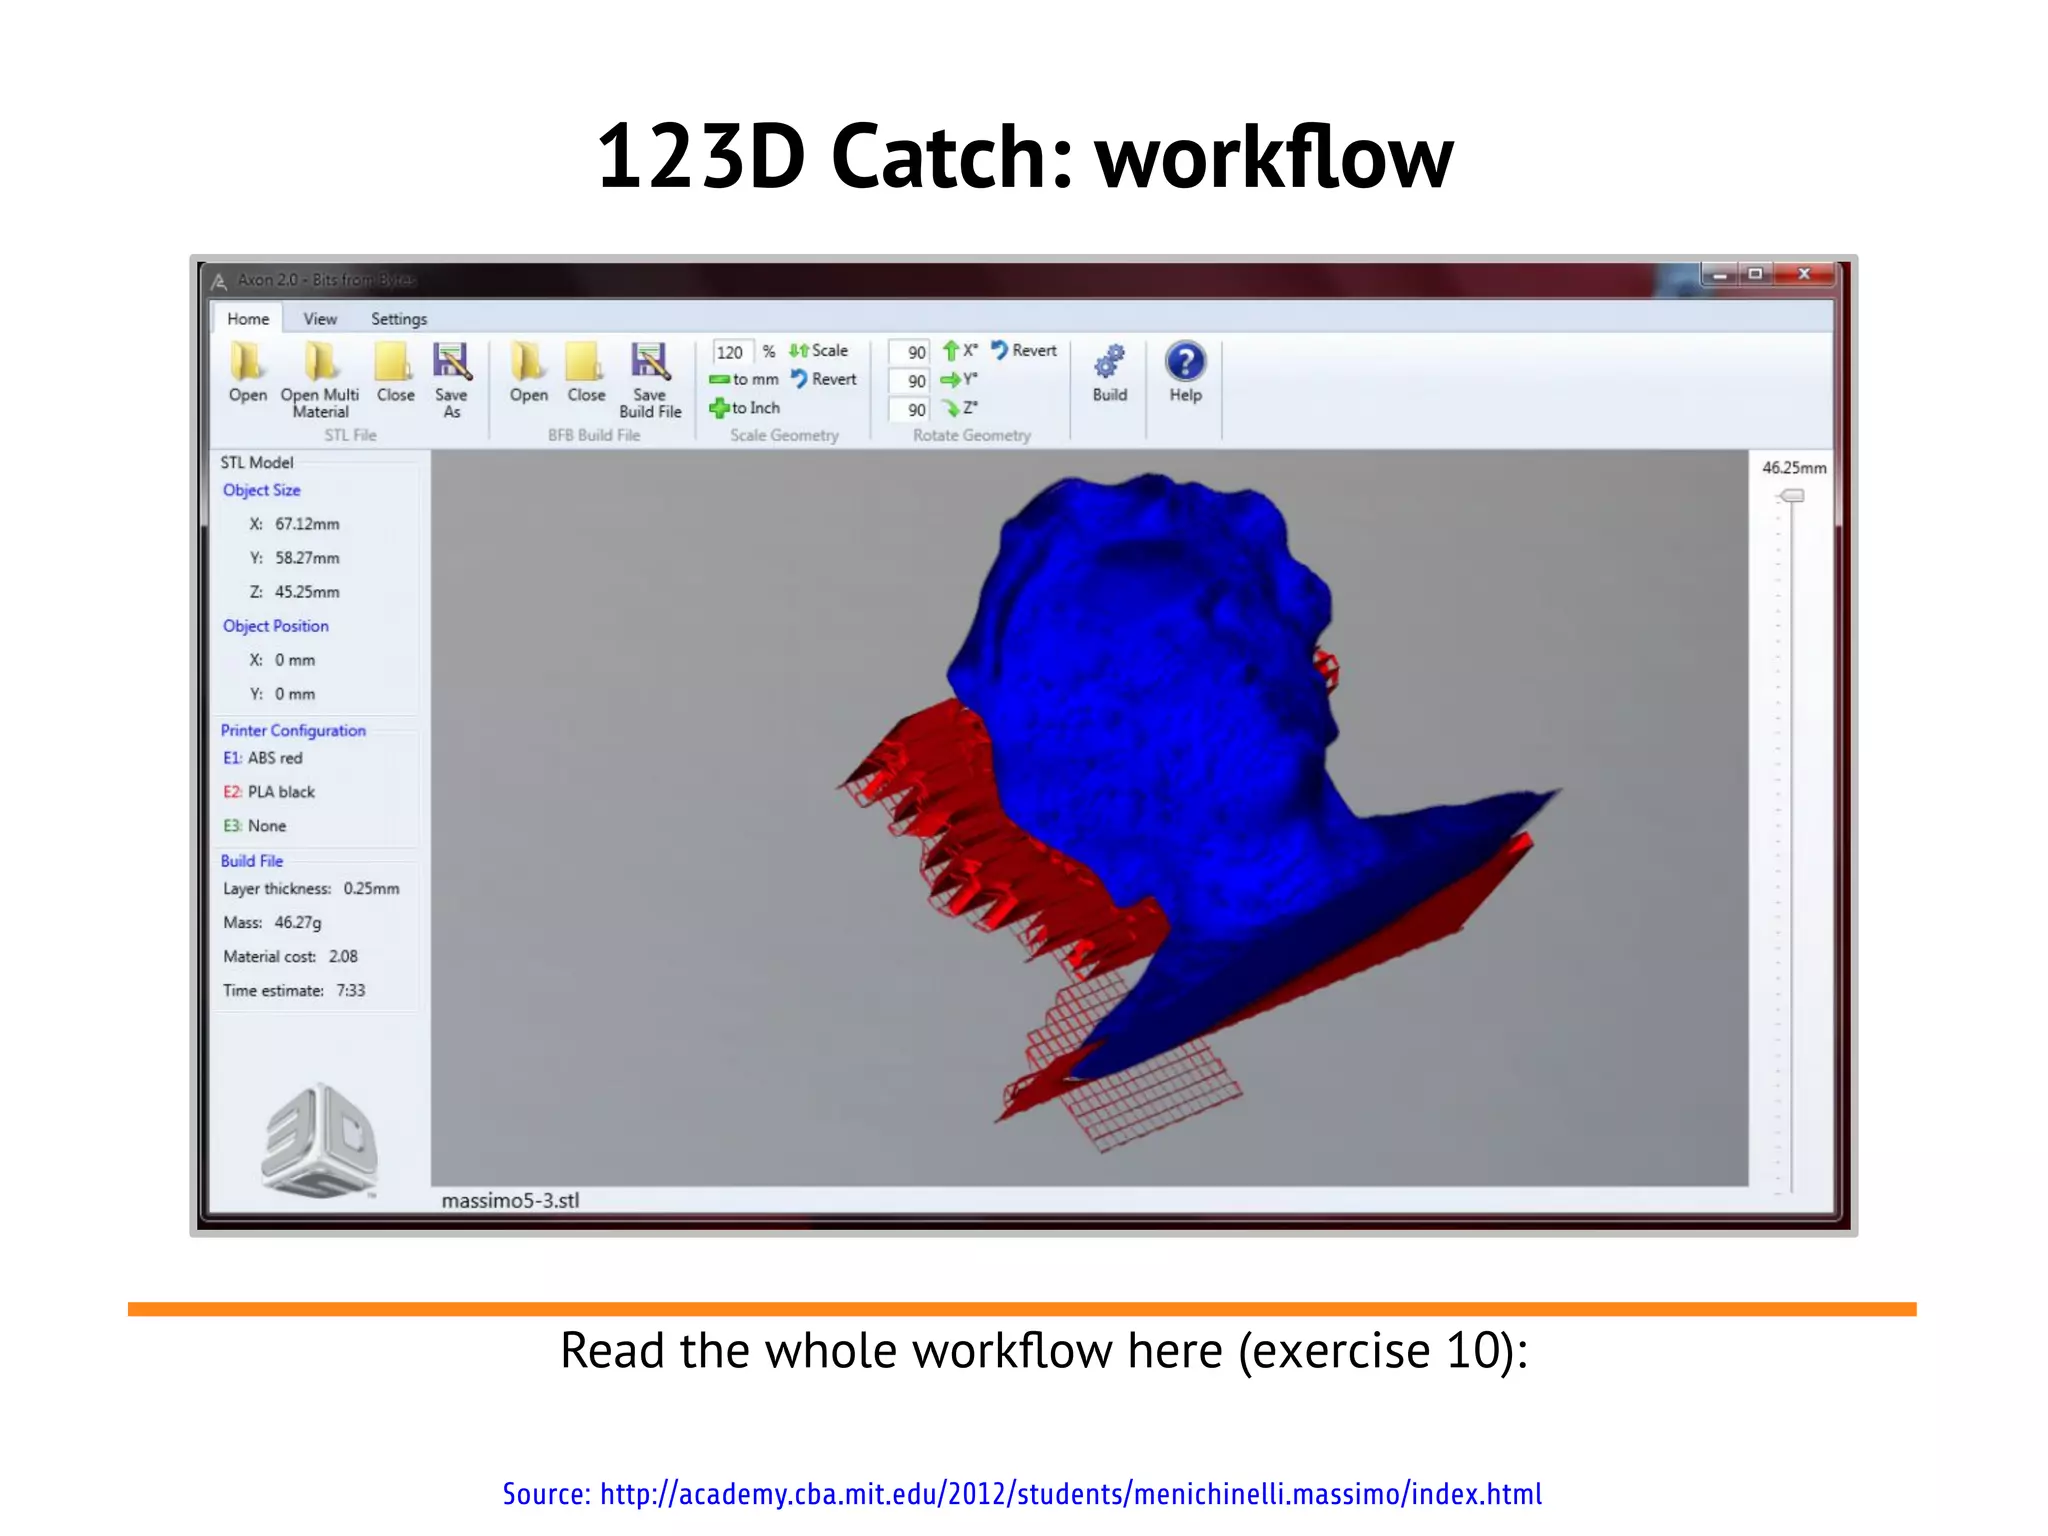
Task: Click the Object Size heading
Action: click(261, 490)
